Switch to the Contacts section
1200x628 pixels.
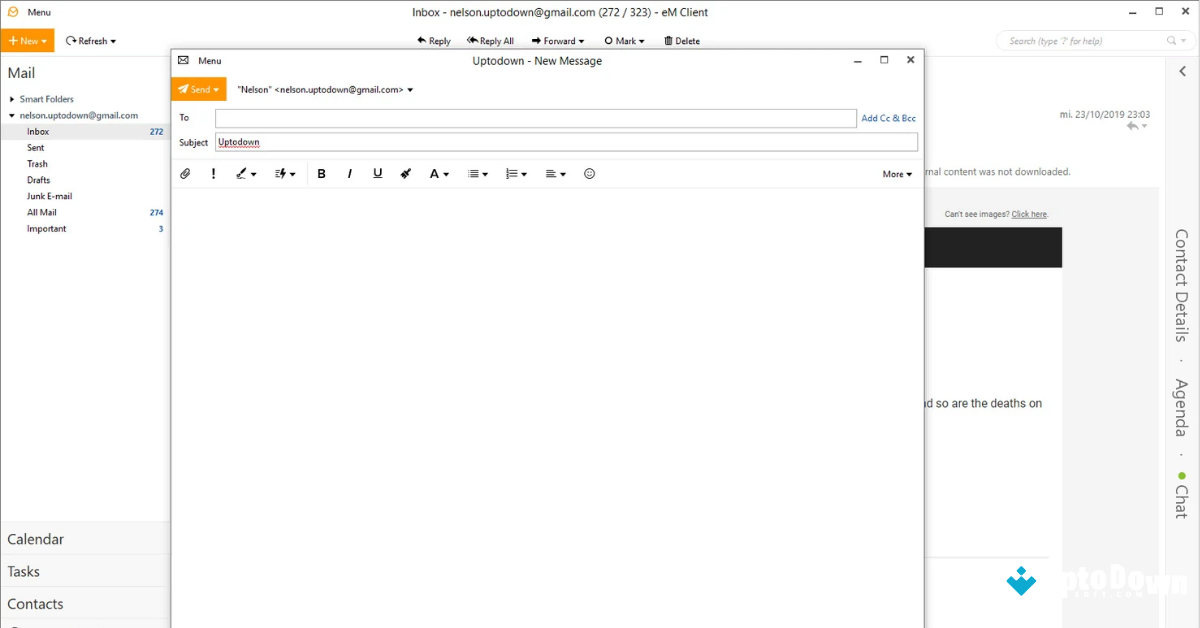click(36, 603)
